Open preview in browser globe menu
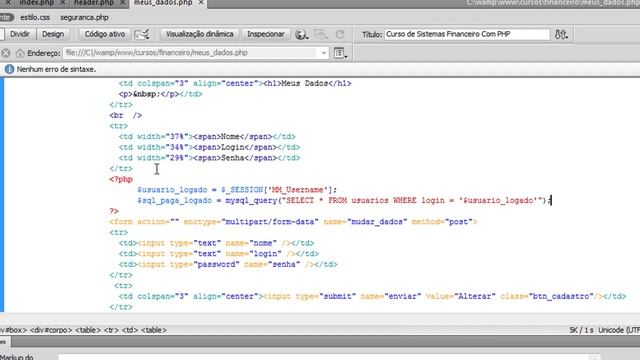The width and height of the screenshot is (640, 360). (x=301, y=34)
